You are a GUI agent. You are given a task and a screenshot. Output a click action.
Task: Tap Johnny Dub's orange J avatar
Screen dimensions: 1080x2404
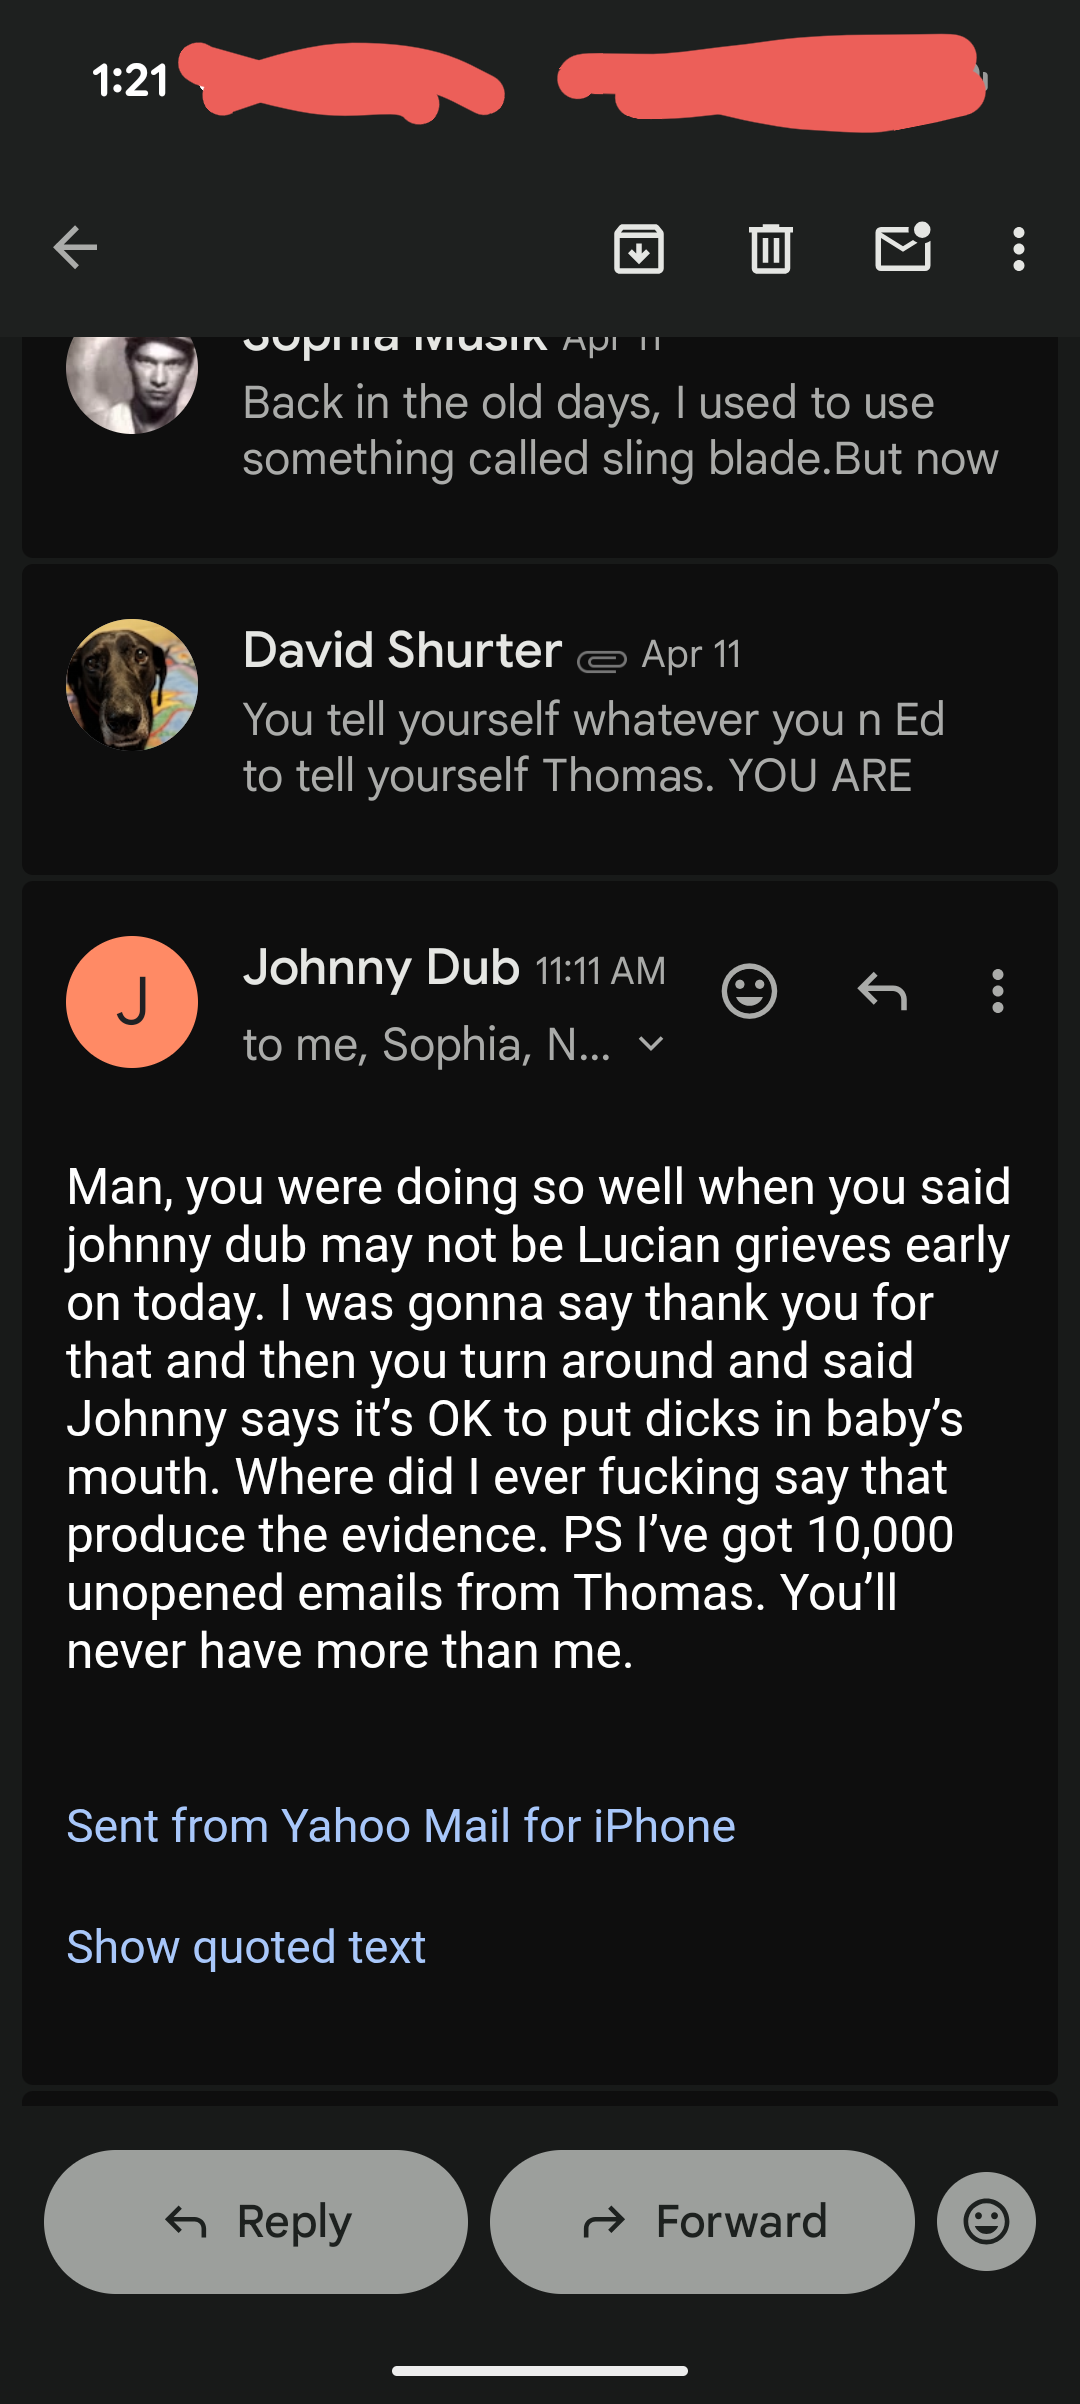tap(132, 1002)
